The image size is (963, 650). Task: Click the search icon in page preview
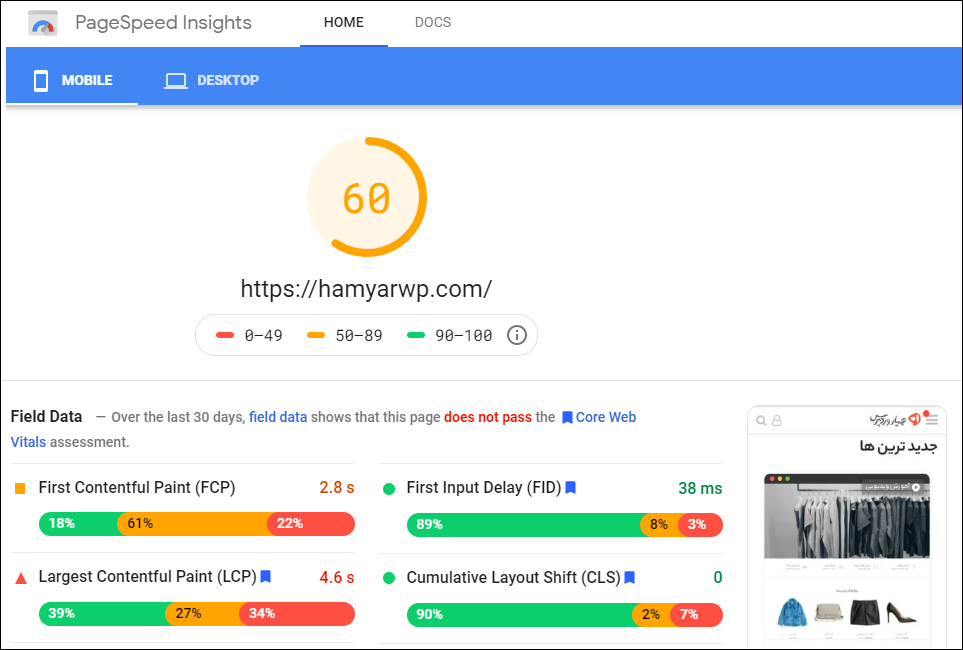click(761, 421)
